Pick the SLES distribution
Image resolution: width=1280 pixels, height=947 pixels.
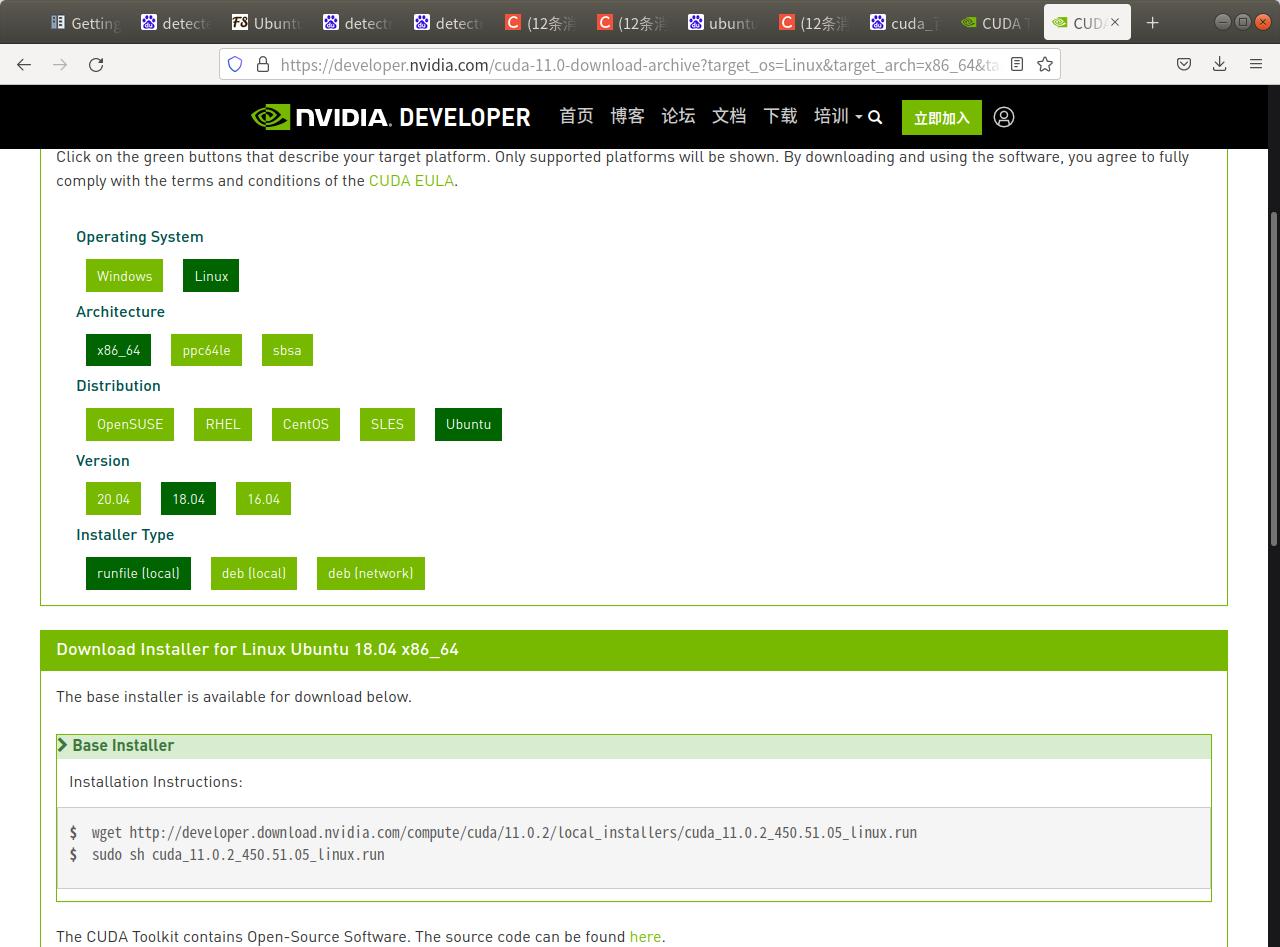point(387,424)
